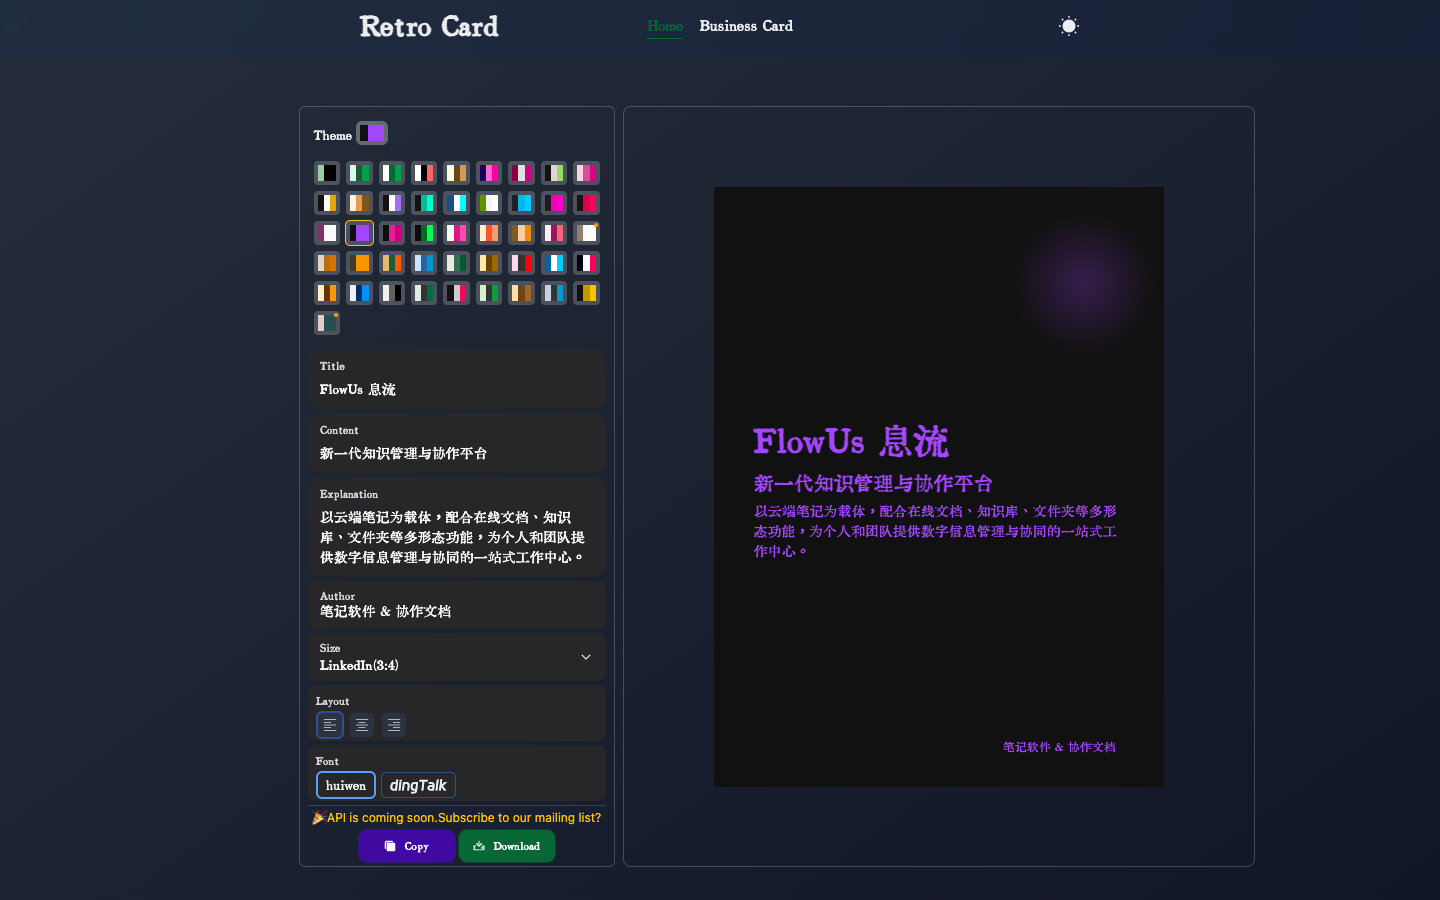
Task: Open the API mailing list subscribe link
Action: click(457, 817)
